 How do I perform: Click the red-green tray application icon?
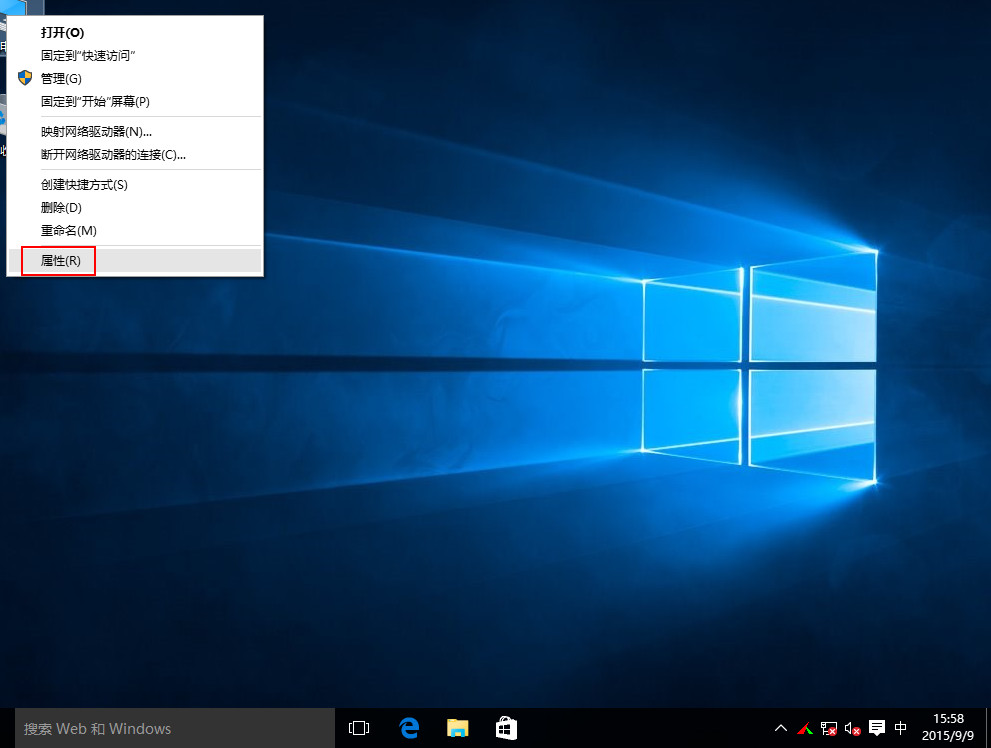coord(805,728)
